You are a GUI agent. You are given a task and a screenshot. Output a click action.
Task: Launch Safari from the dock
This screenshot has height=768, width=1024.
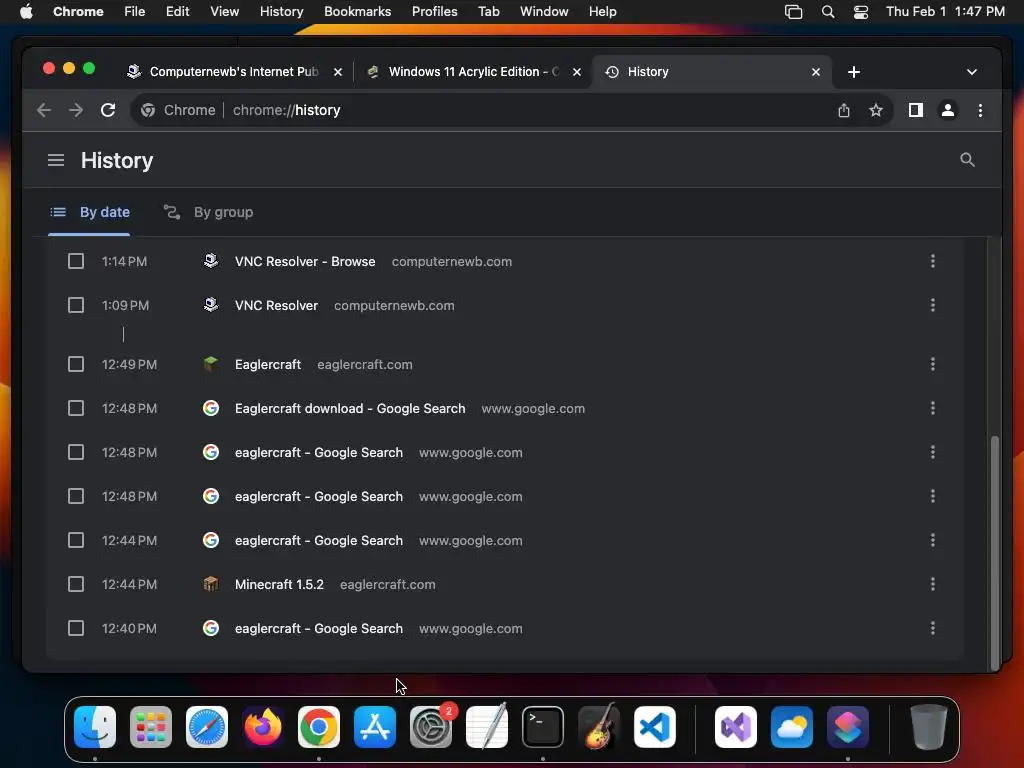[207, 727]
